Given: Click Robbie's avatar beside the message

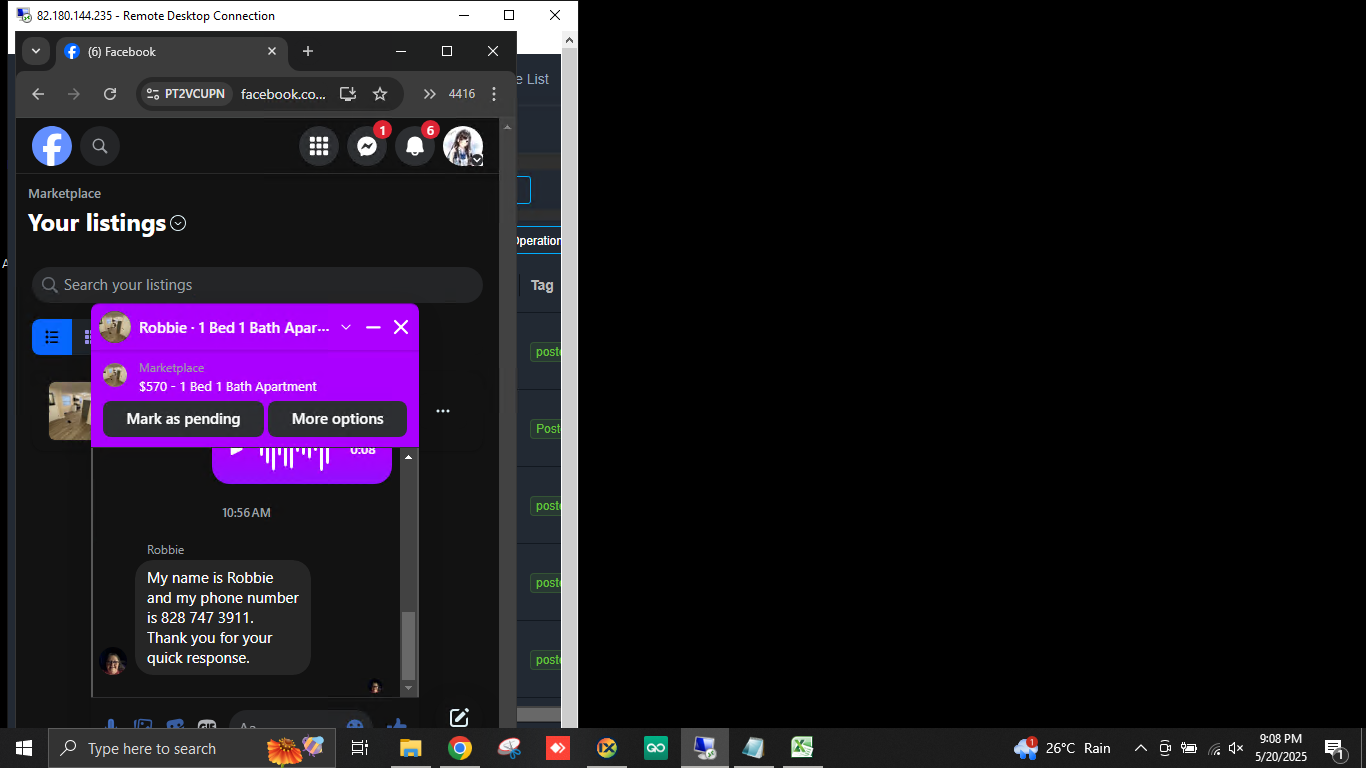Looking at the screenshot, I should point(113,661).
